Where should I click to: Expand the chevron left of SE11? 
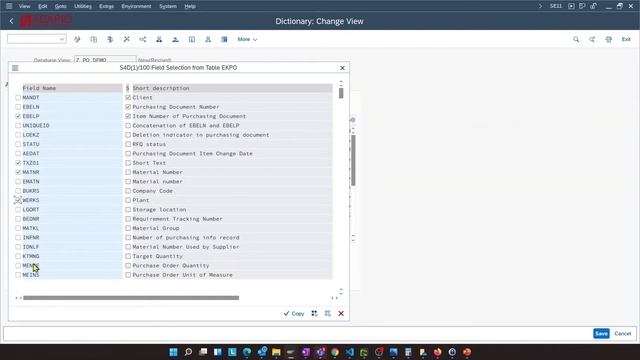point(540,6)
